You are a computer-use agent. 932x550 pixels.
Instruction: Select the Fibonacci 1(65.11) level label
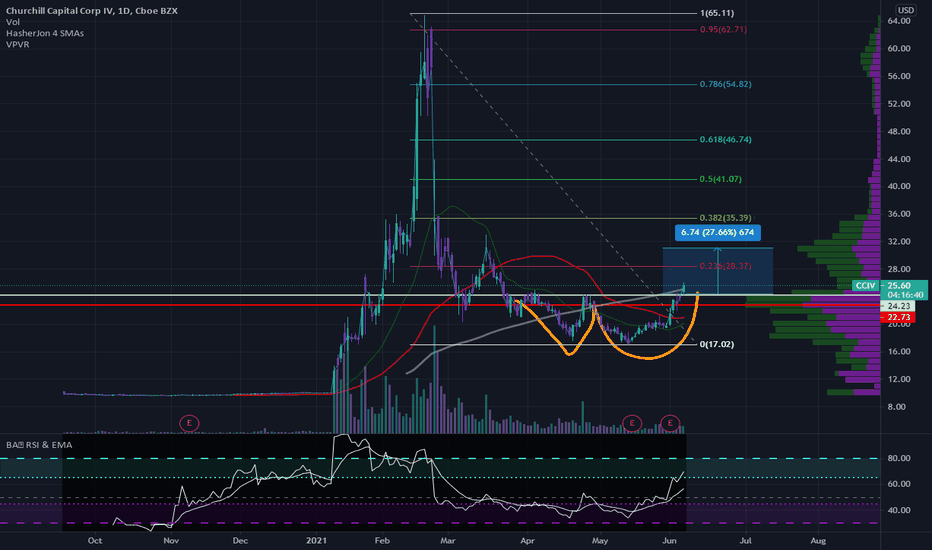(717, 13)
